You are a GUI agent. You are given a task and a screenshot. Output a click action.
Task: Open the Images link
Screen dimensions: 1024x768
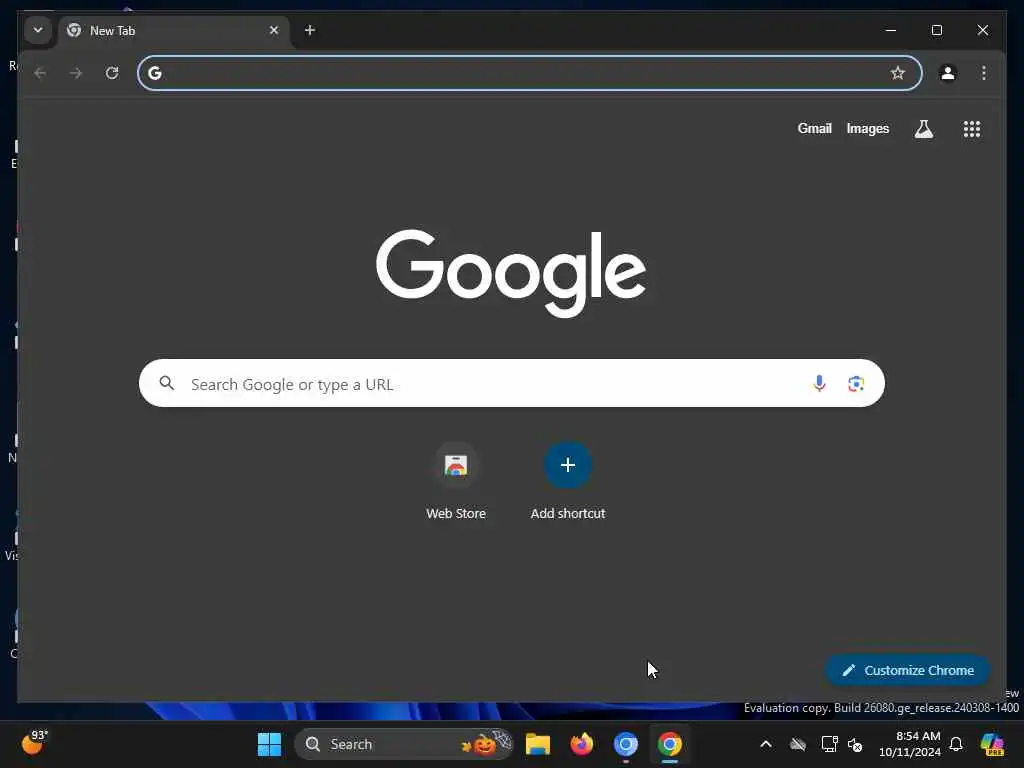tap(867, 129)
